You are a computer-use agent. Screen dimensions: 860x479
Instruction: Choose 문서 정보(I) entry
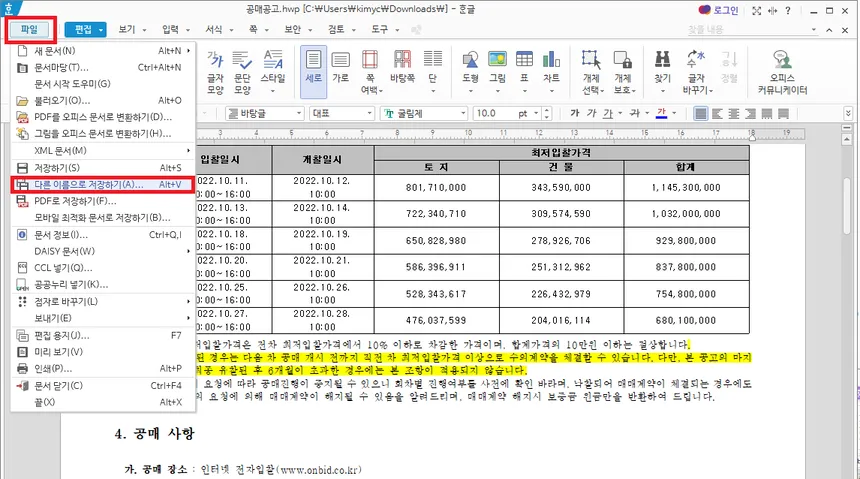click(x=103, y=235)
